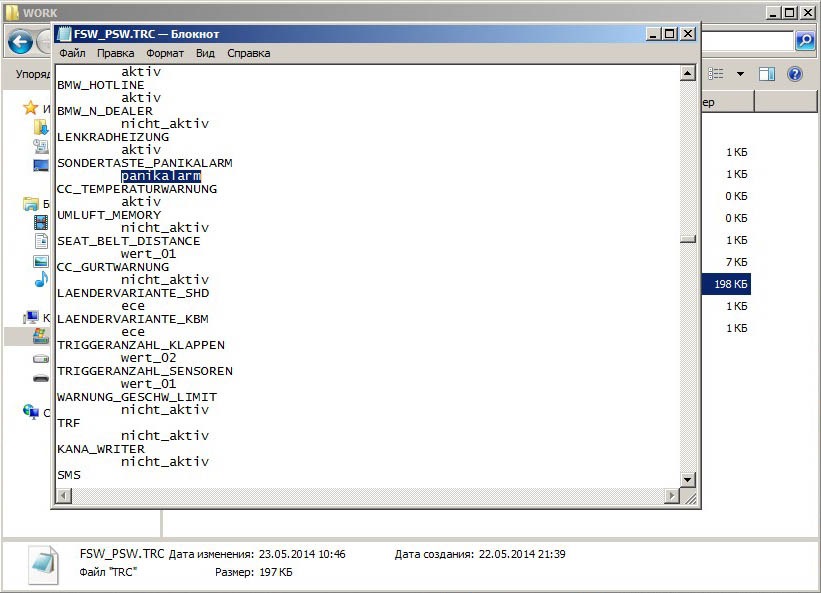
Task: Click the line LAENDERVARIANTE_KBM
Action: 133,319
